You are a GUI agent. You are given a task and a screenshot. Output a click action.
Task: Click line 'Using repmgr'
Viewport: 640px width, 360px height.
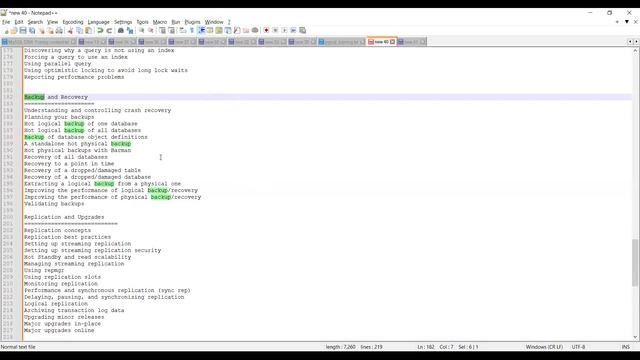click(44, 270)
